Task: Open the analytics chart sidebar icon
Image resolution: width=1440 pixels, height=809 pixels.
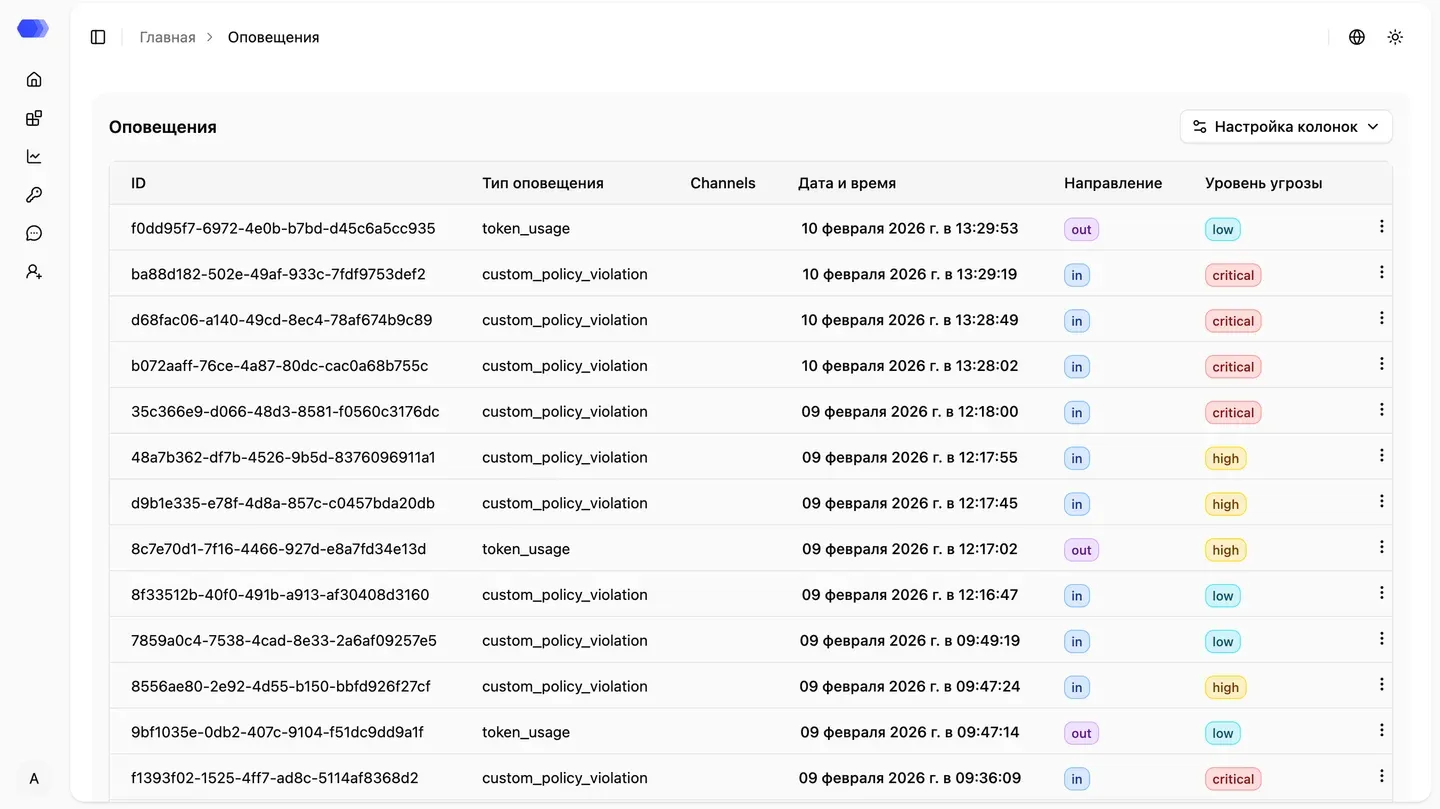Action: 34,156
